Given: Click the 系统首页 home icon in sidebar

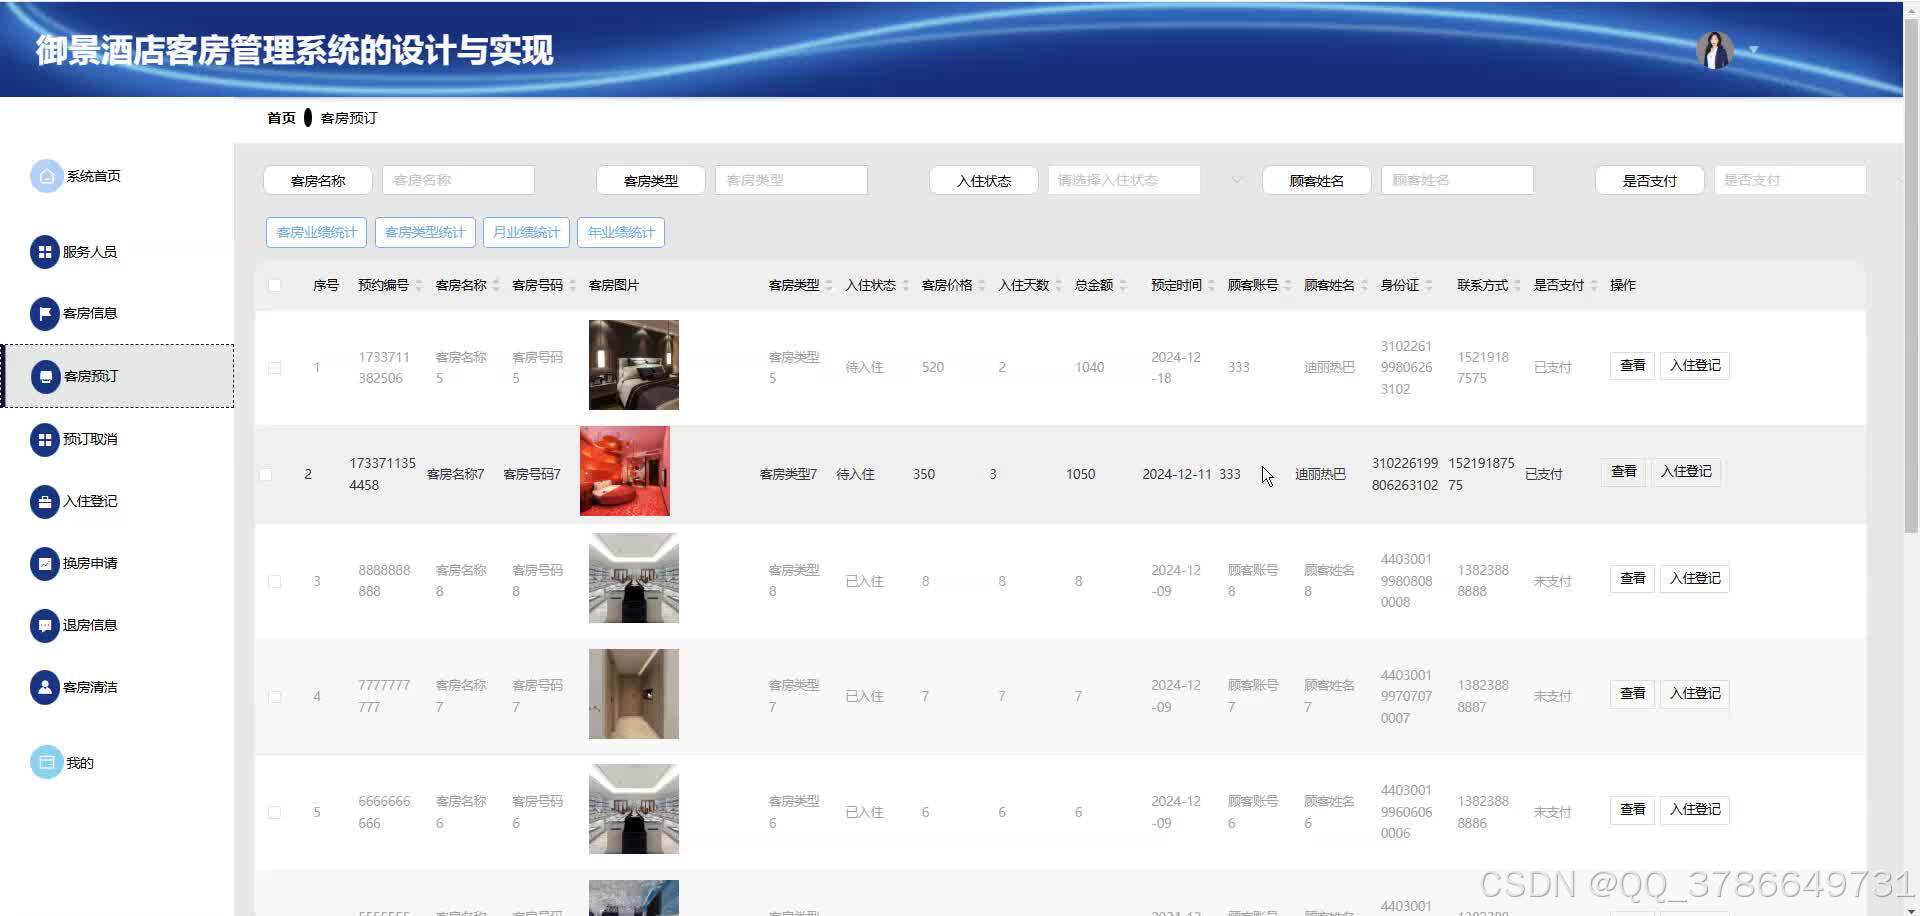Looking at the screenshot, I should [46, 176].
